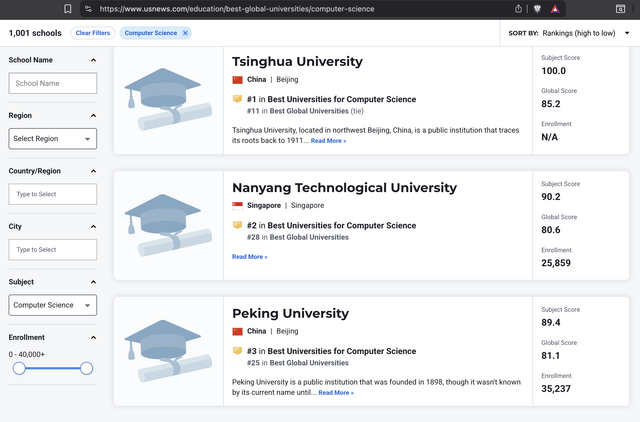Open the Computer Science subject dropdown
This screenshot has height=422, width=640.
(52, 305)
